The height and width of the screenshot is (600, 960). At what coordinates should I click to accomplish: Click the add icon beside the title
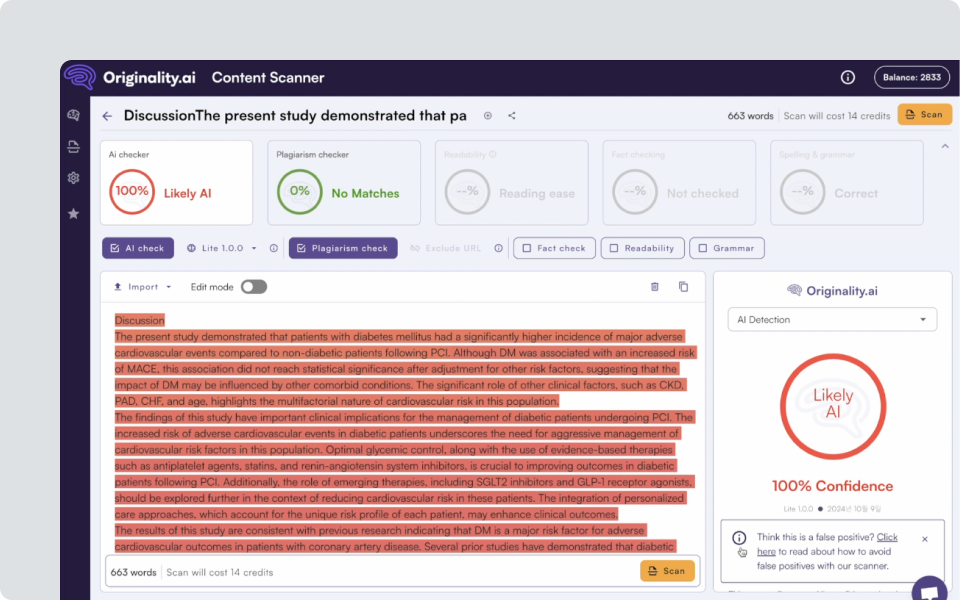(487, 116)
